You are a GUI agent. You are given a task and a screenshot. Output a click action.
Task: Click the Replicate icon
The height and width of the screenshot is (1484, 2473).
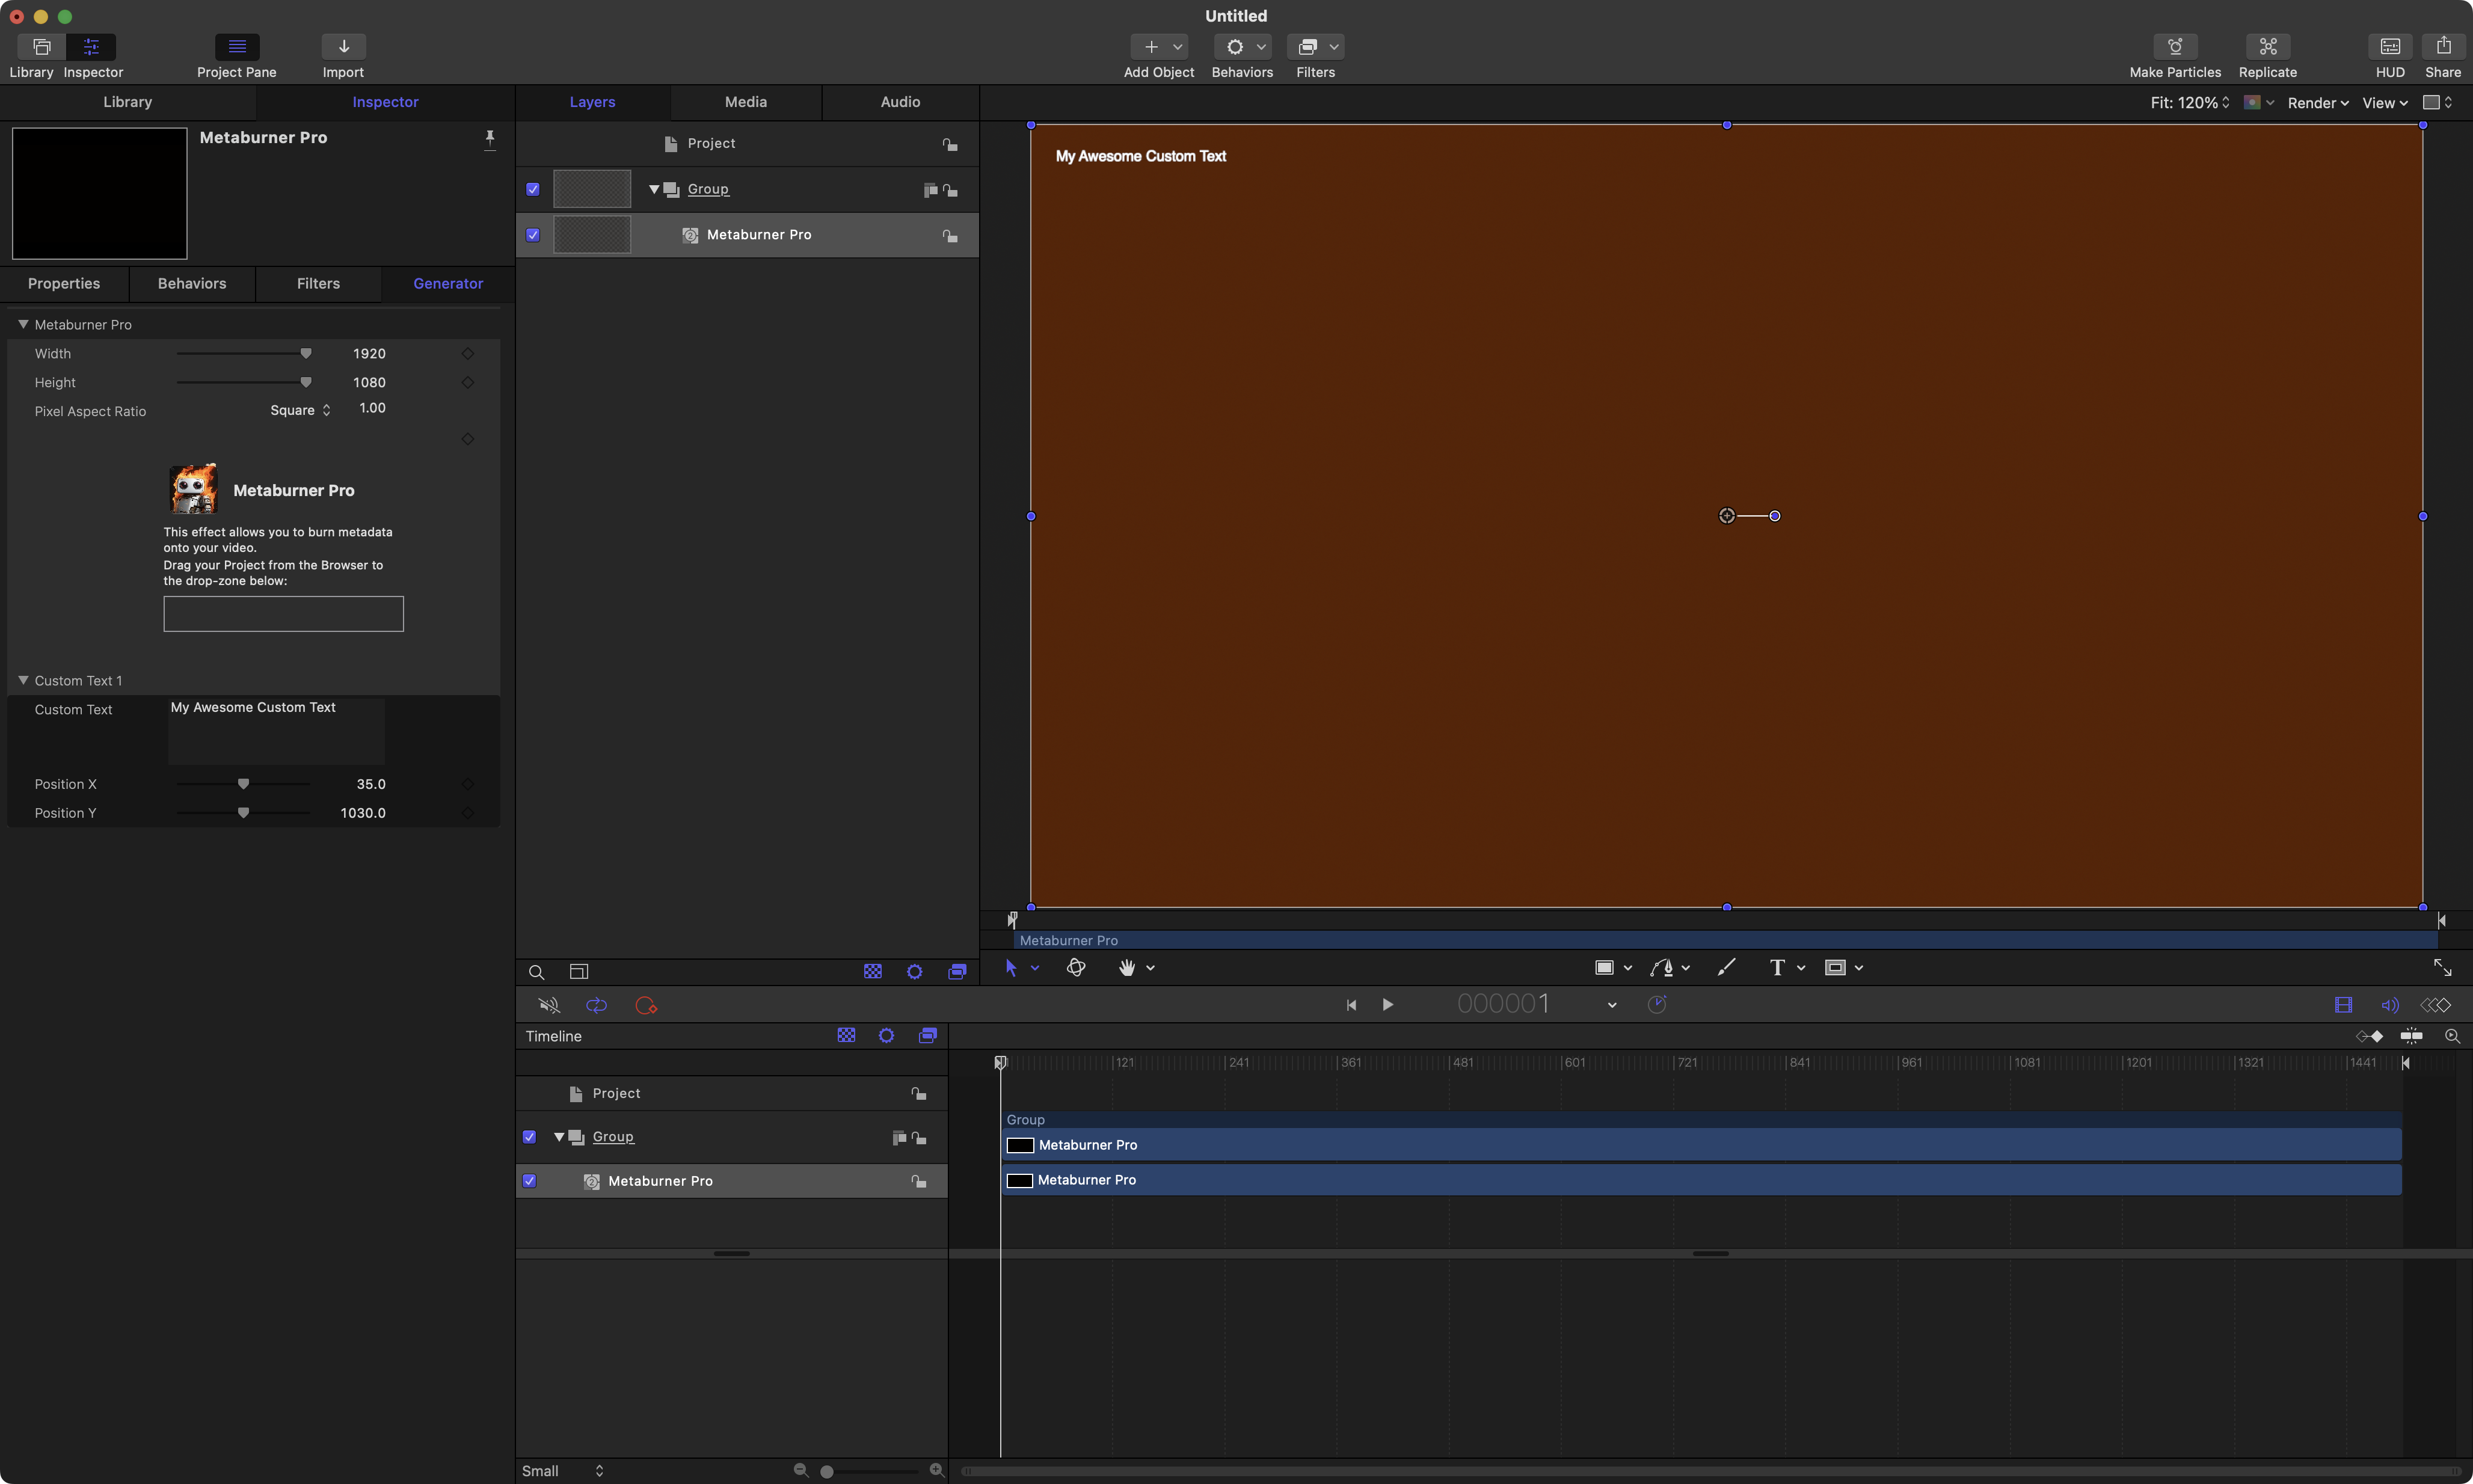2267,47
